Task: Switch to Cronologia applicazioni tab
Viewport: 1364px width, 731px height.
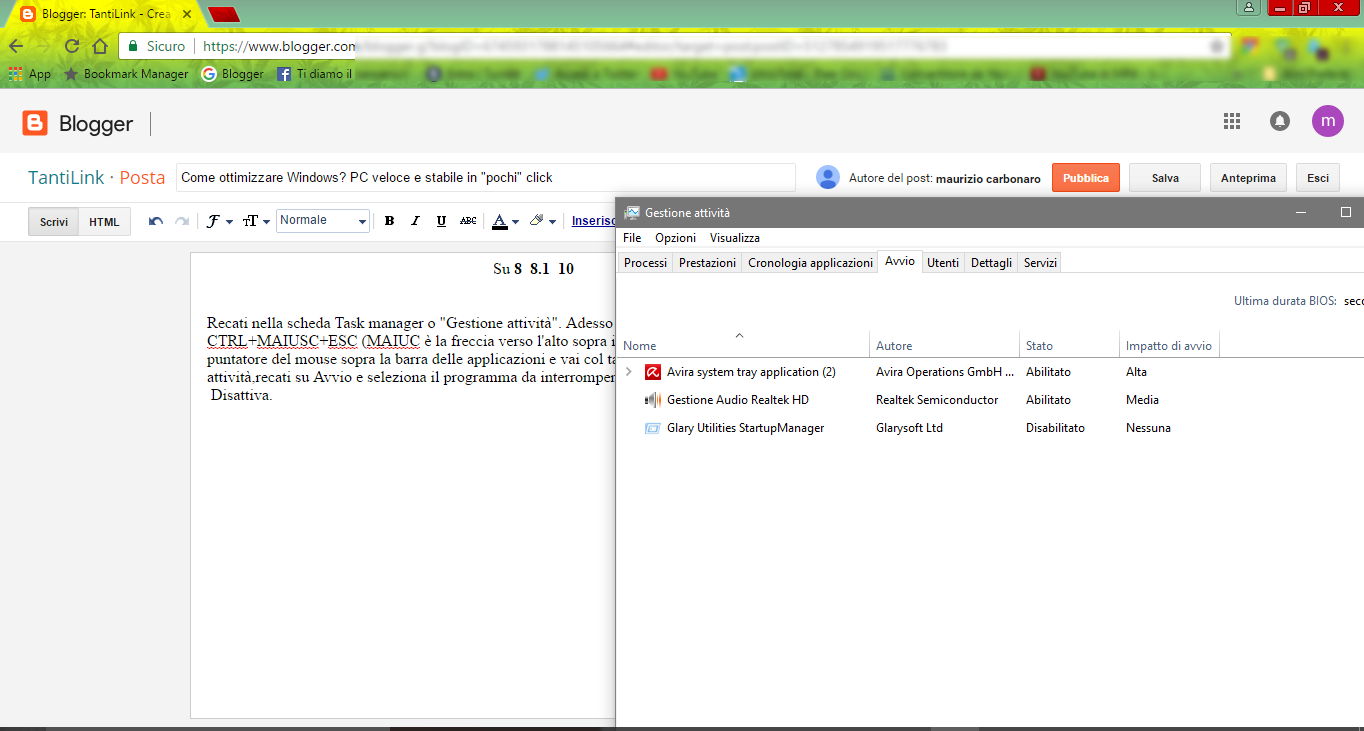Action: (810, 263)
